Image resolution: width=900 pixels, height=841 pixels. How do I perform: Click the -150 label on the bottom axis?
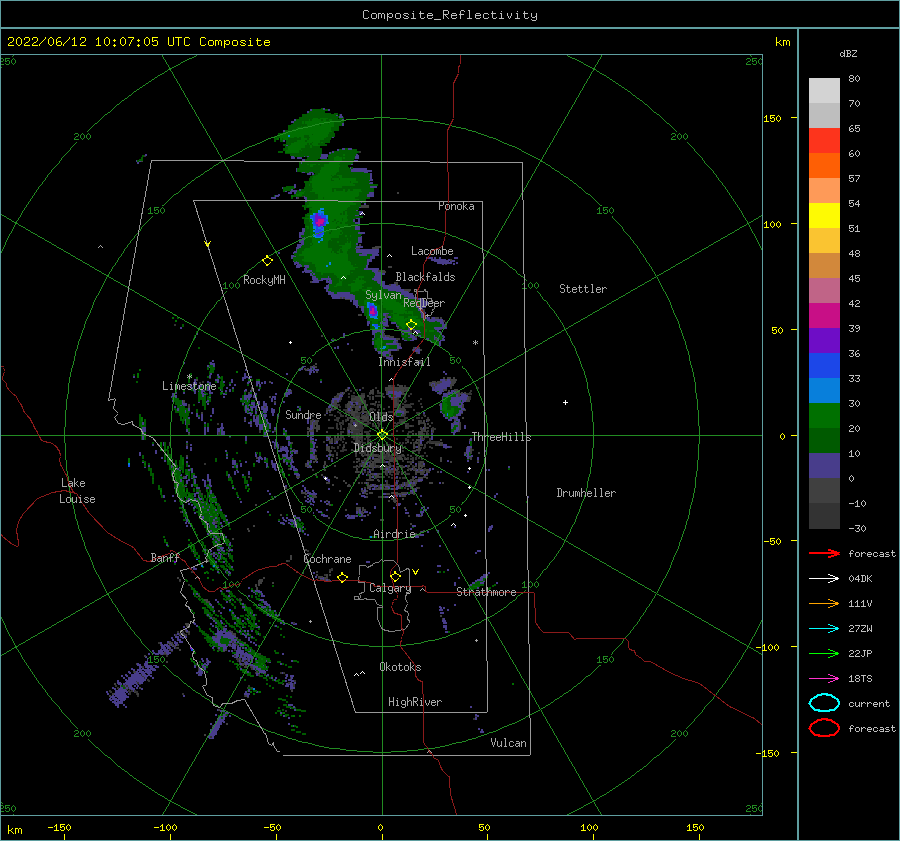click(59, 828)
